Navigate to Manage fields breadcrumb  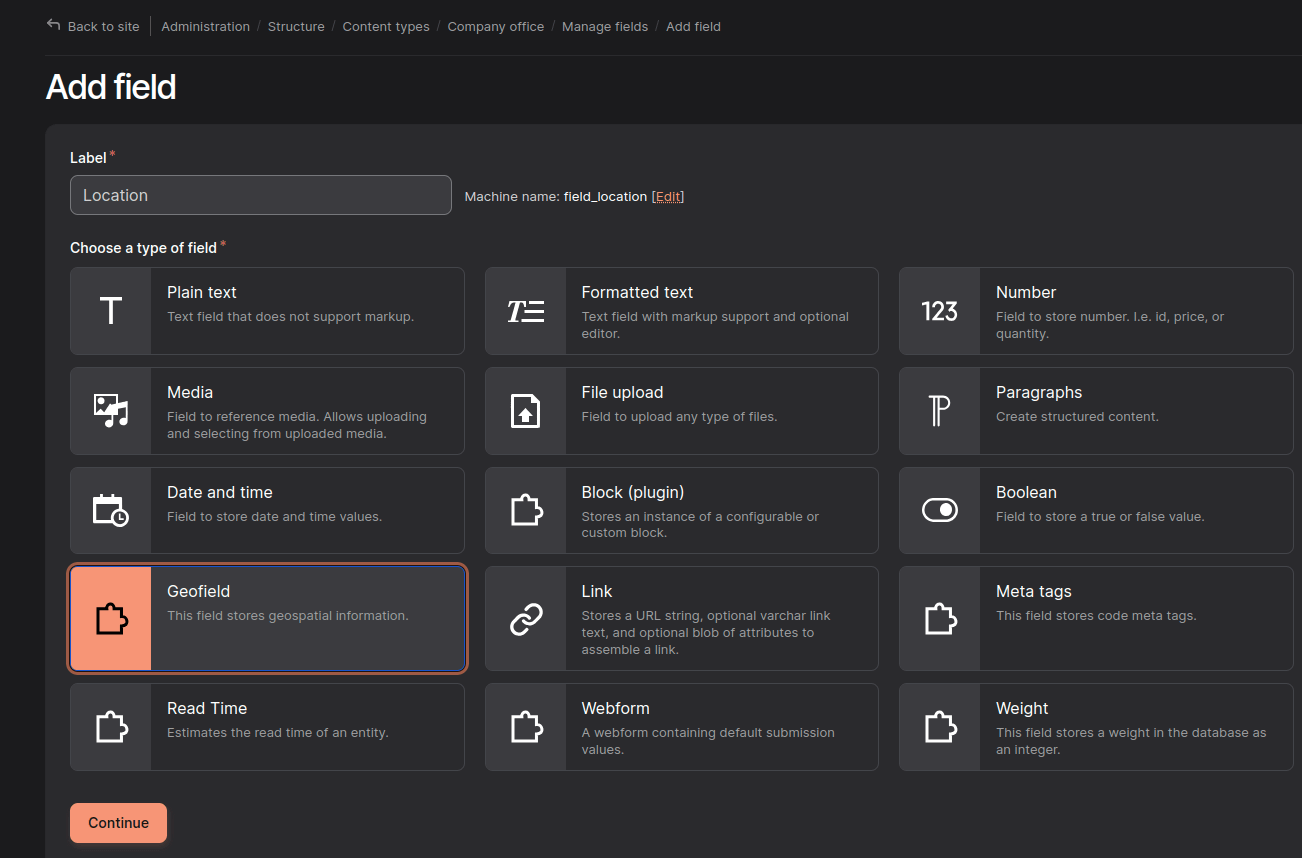point(605,27)
